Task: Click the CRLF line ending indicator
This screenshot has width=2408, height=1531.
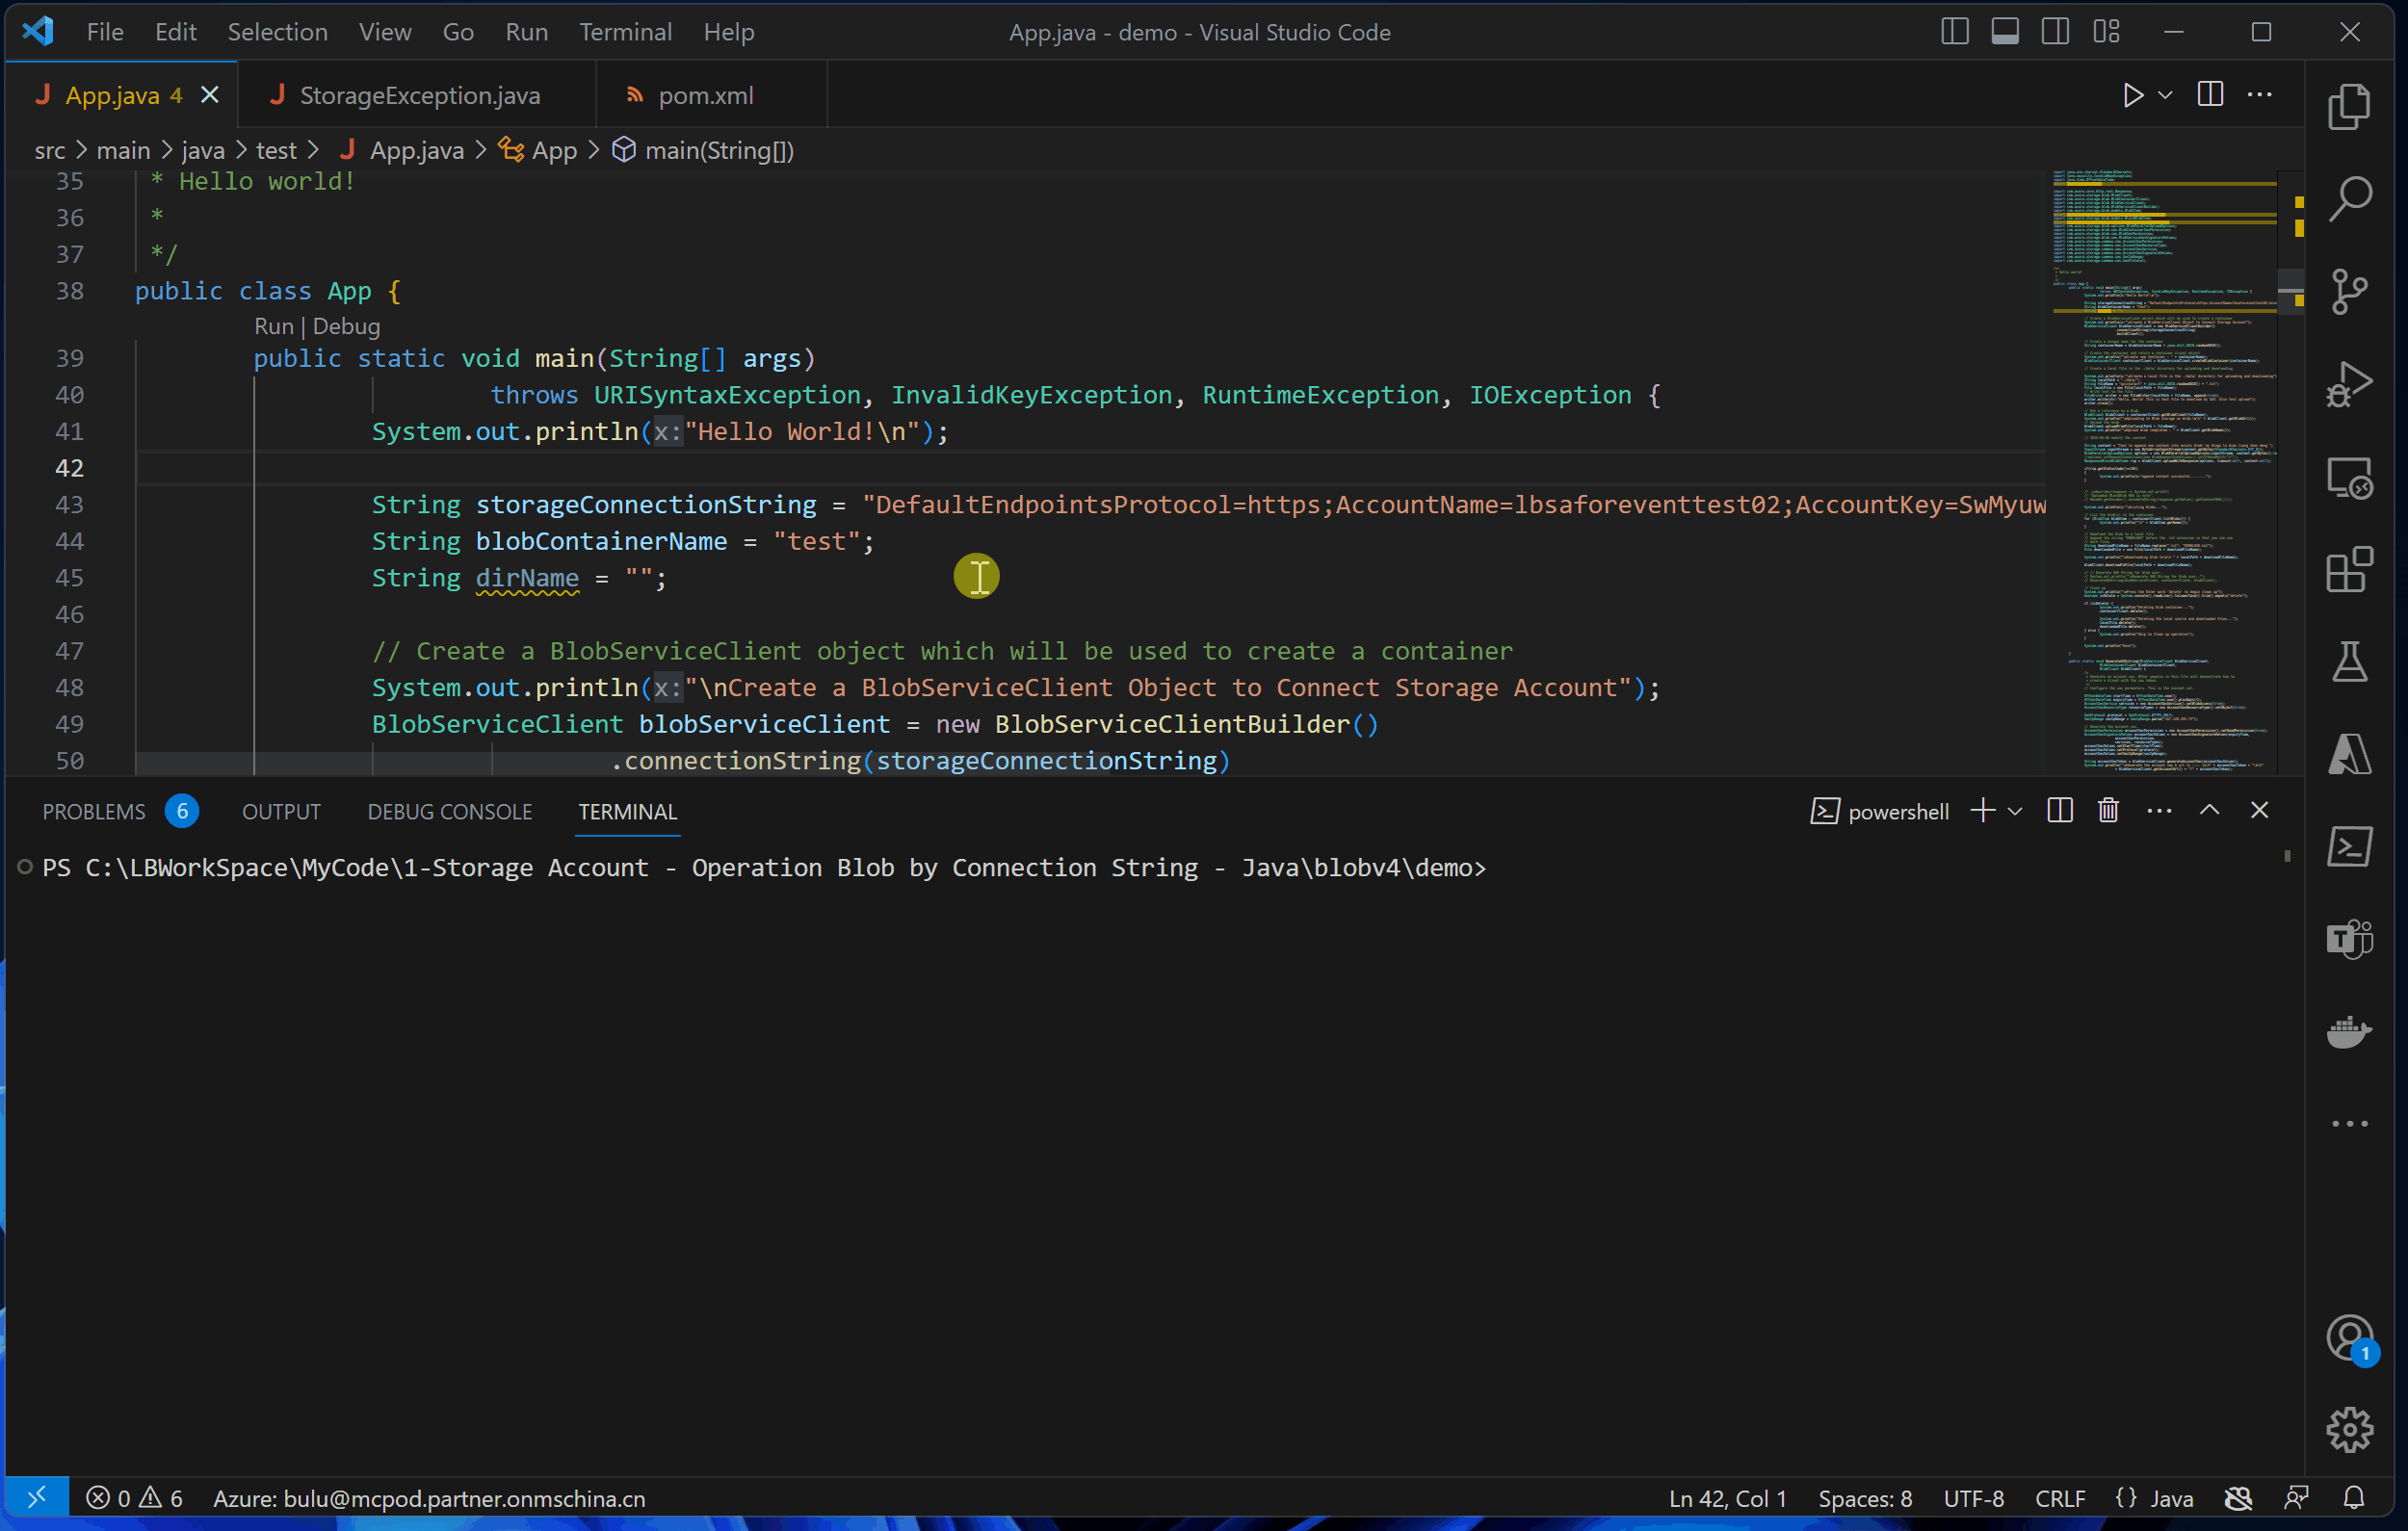Action: 2059,1498
